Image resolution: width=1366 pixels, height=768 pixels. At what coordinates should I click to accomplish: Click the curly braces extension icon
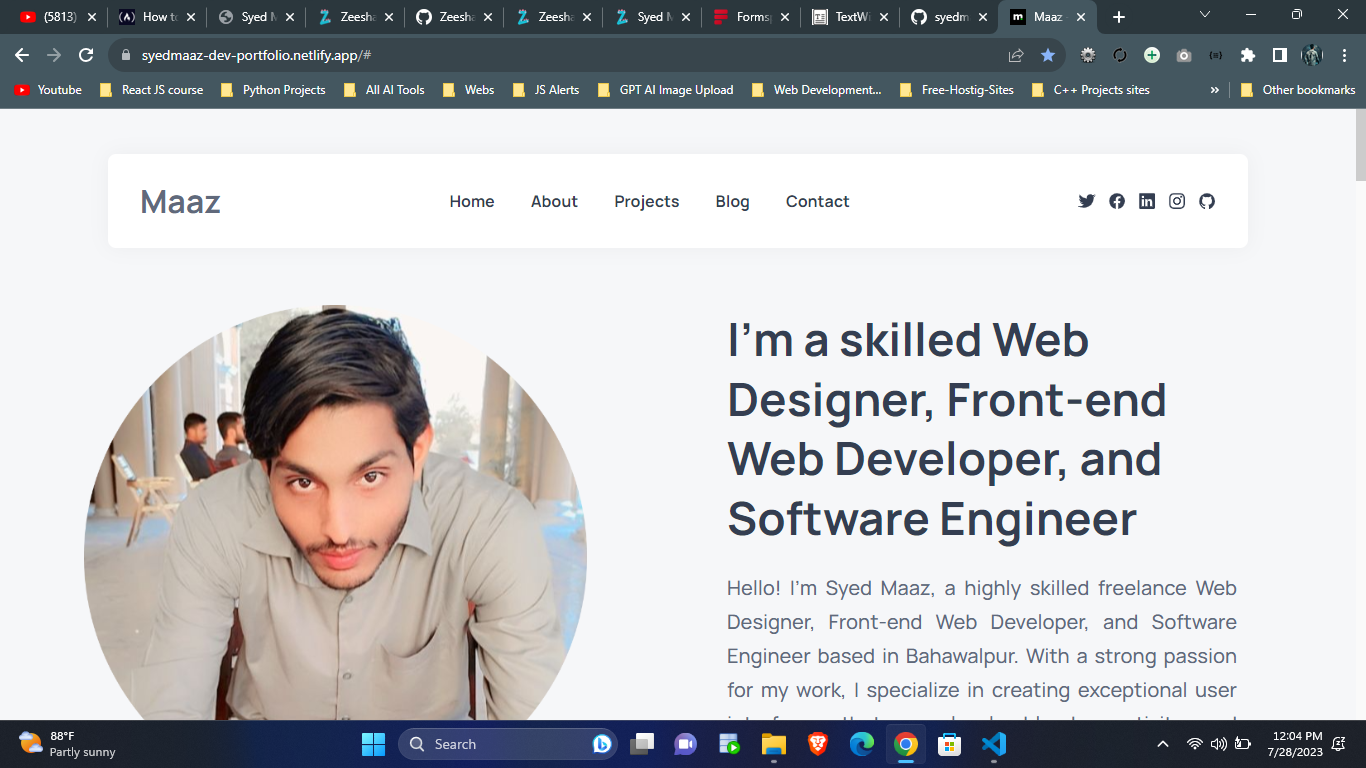click(1216, 55)
